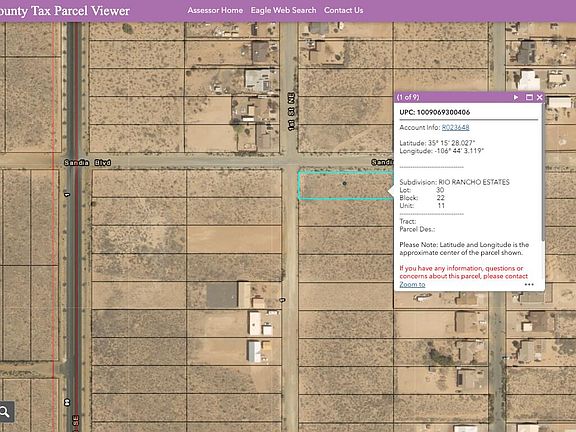This screenshot has height=432, width=576.
Task: Click the Lot: 30 row
Action: (x=422, y=190)
